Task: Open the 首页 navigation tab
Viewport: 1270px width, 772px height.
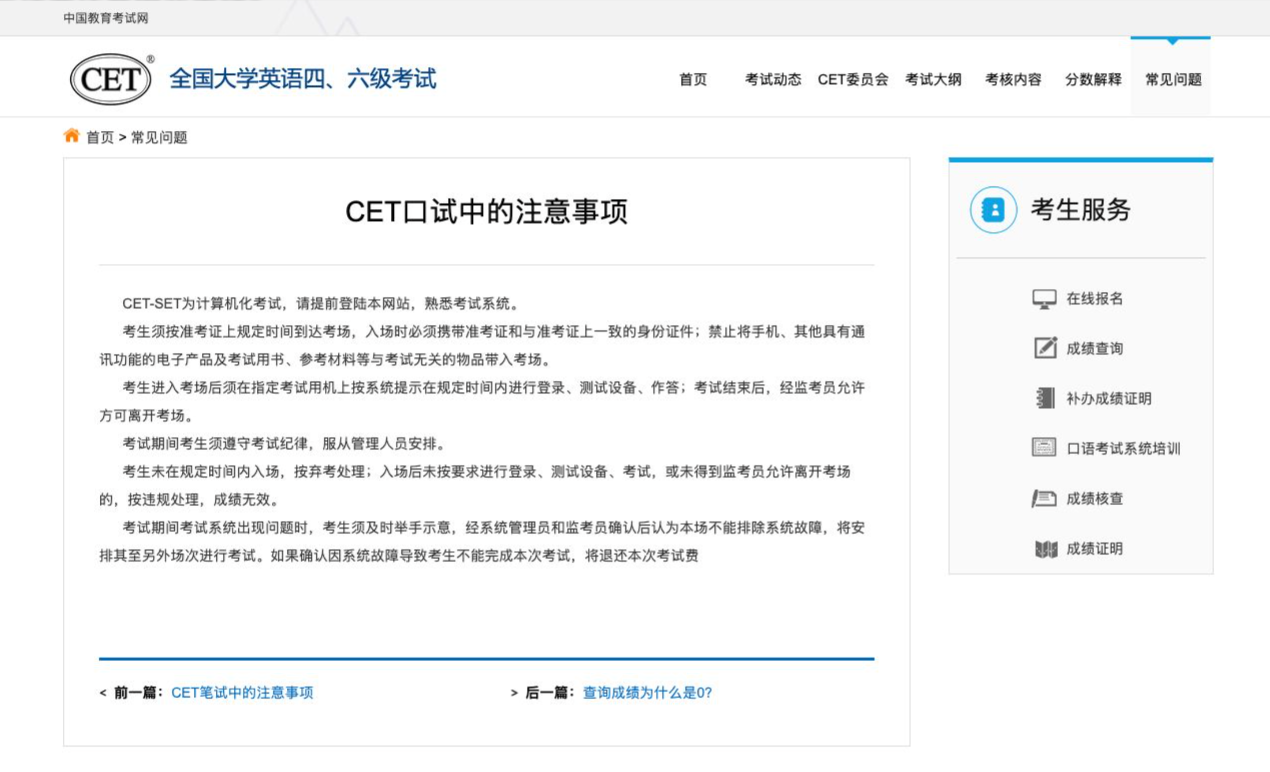Action: (693, 80)
